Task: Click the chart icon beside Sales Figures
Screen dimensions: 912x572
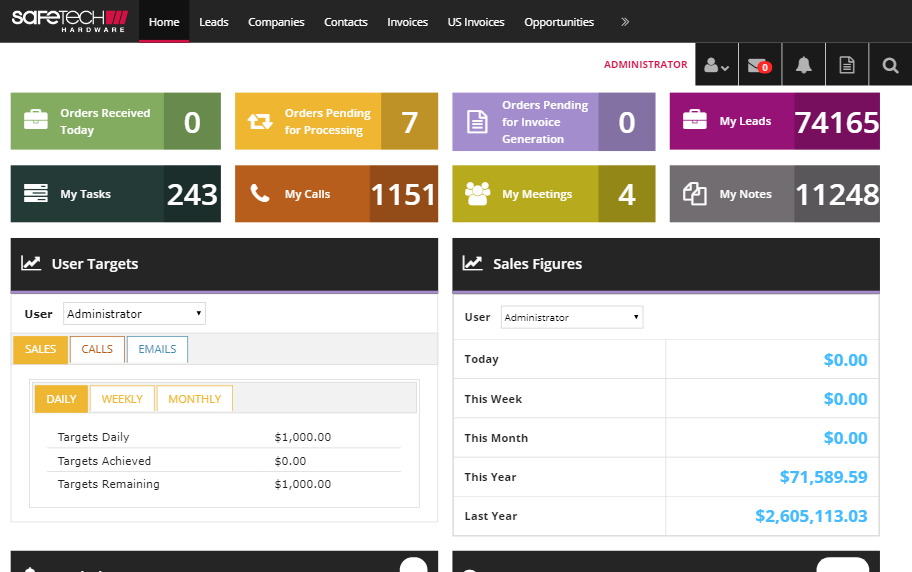Action: [472, 263]
